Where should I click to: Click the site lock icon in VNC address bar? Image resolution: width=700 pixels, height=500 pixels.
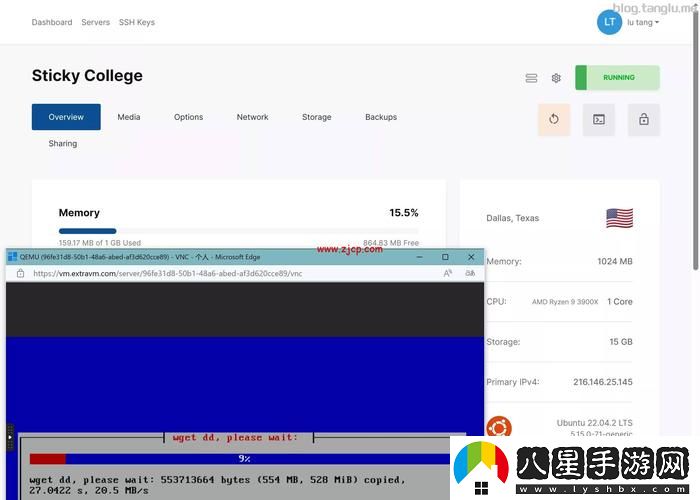(21, 273)
